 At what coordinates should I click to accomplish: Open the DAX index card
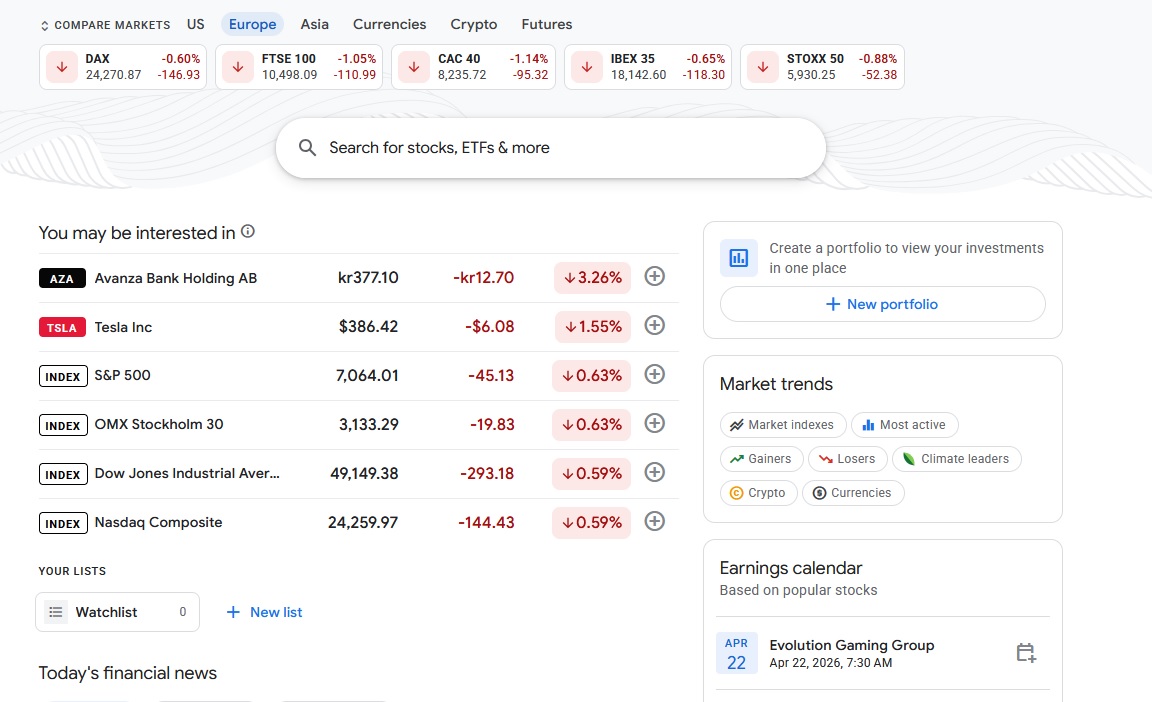point(123,67)
